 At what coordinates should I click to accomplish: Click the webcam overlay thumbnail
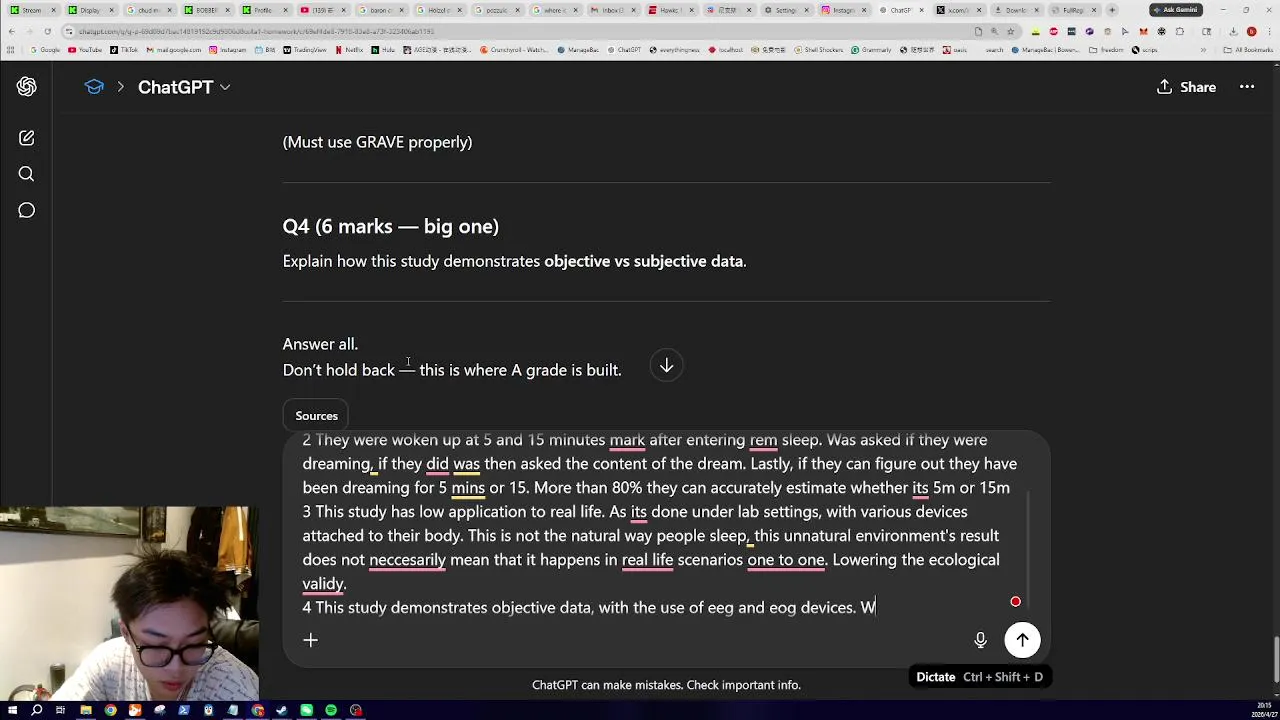(x=130, y=603)
